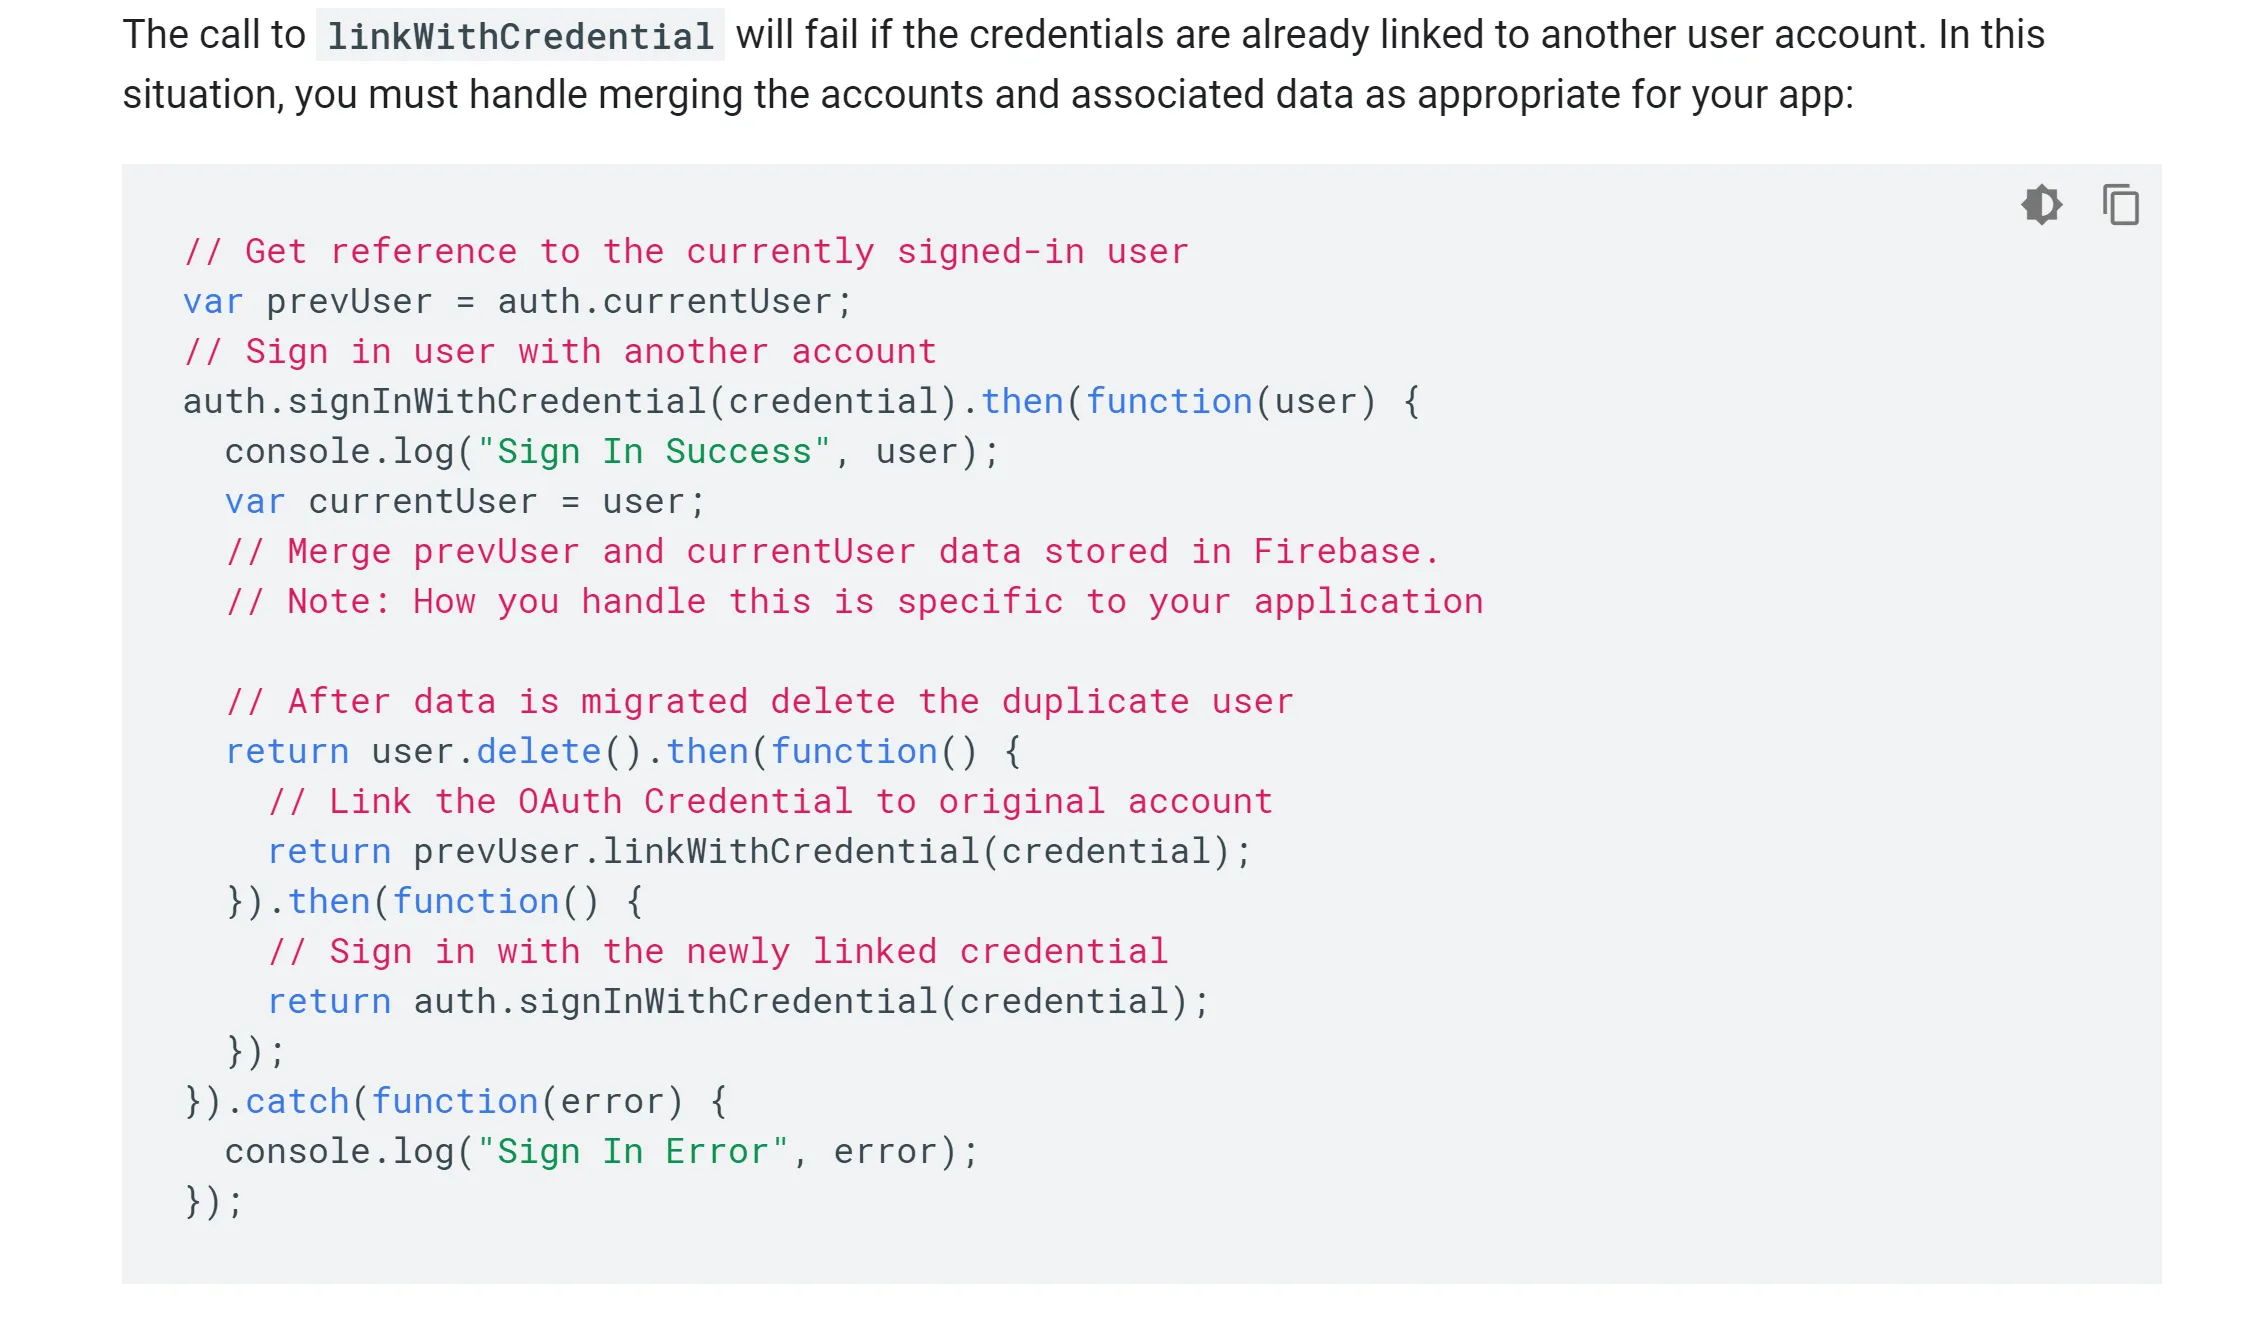Click the "Sign In Success" string
The image size is (2255, 1324).
tap(654, 451)
